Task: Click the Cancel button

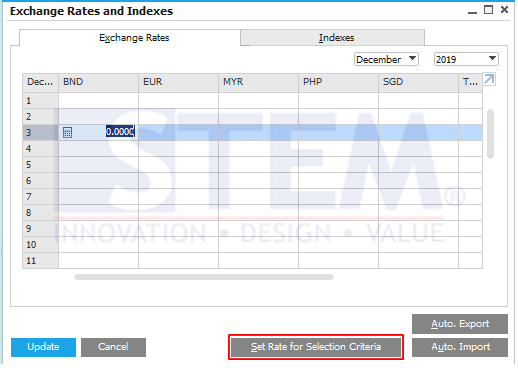Action: point(113,347)
